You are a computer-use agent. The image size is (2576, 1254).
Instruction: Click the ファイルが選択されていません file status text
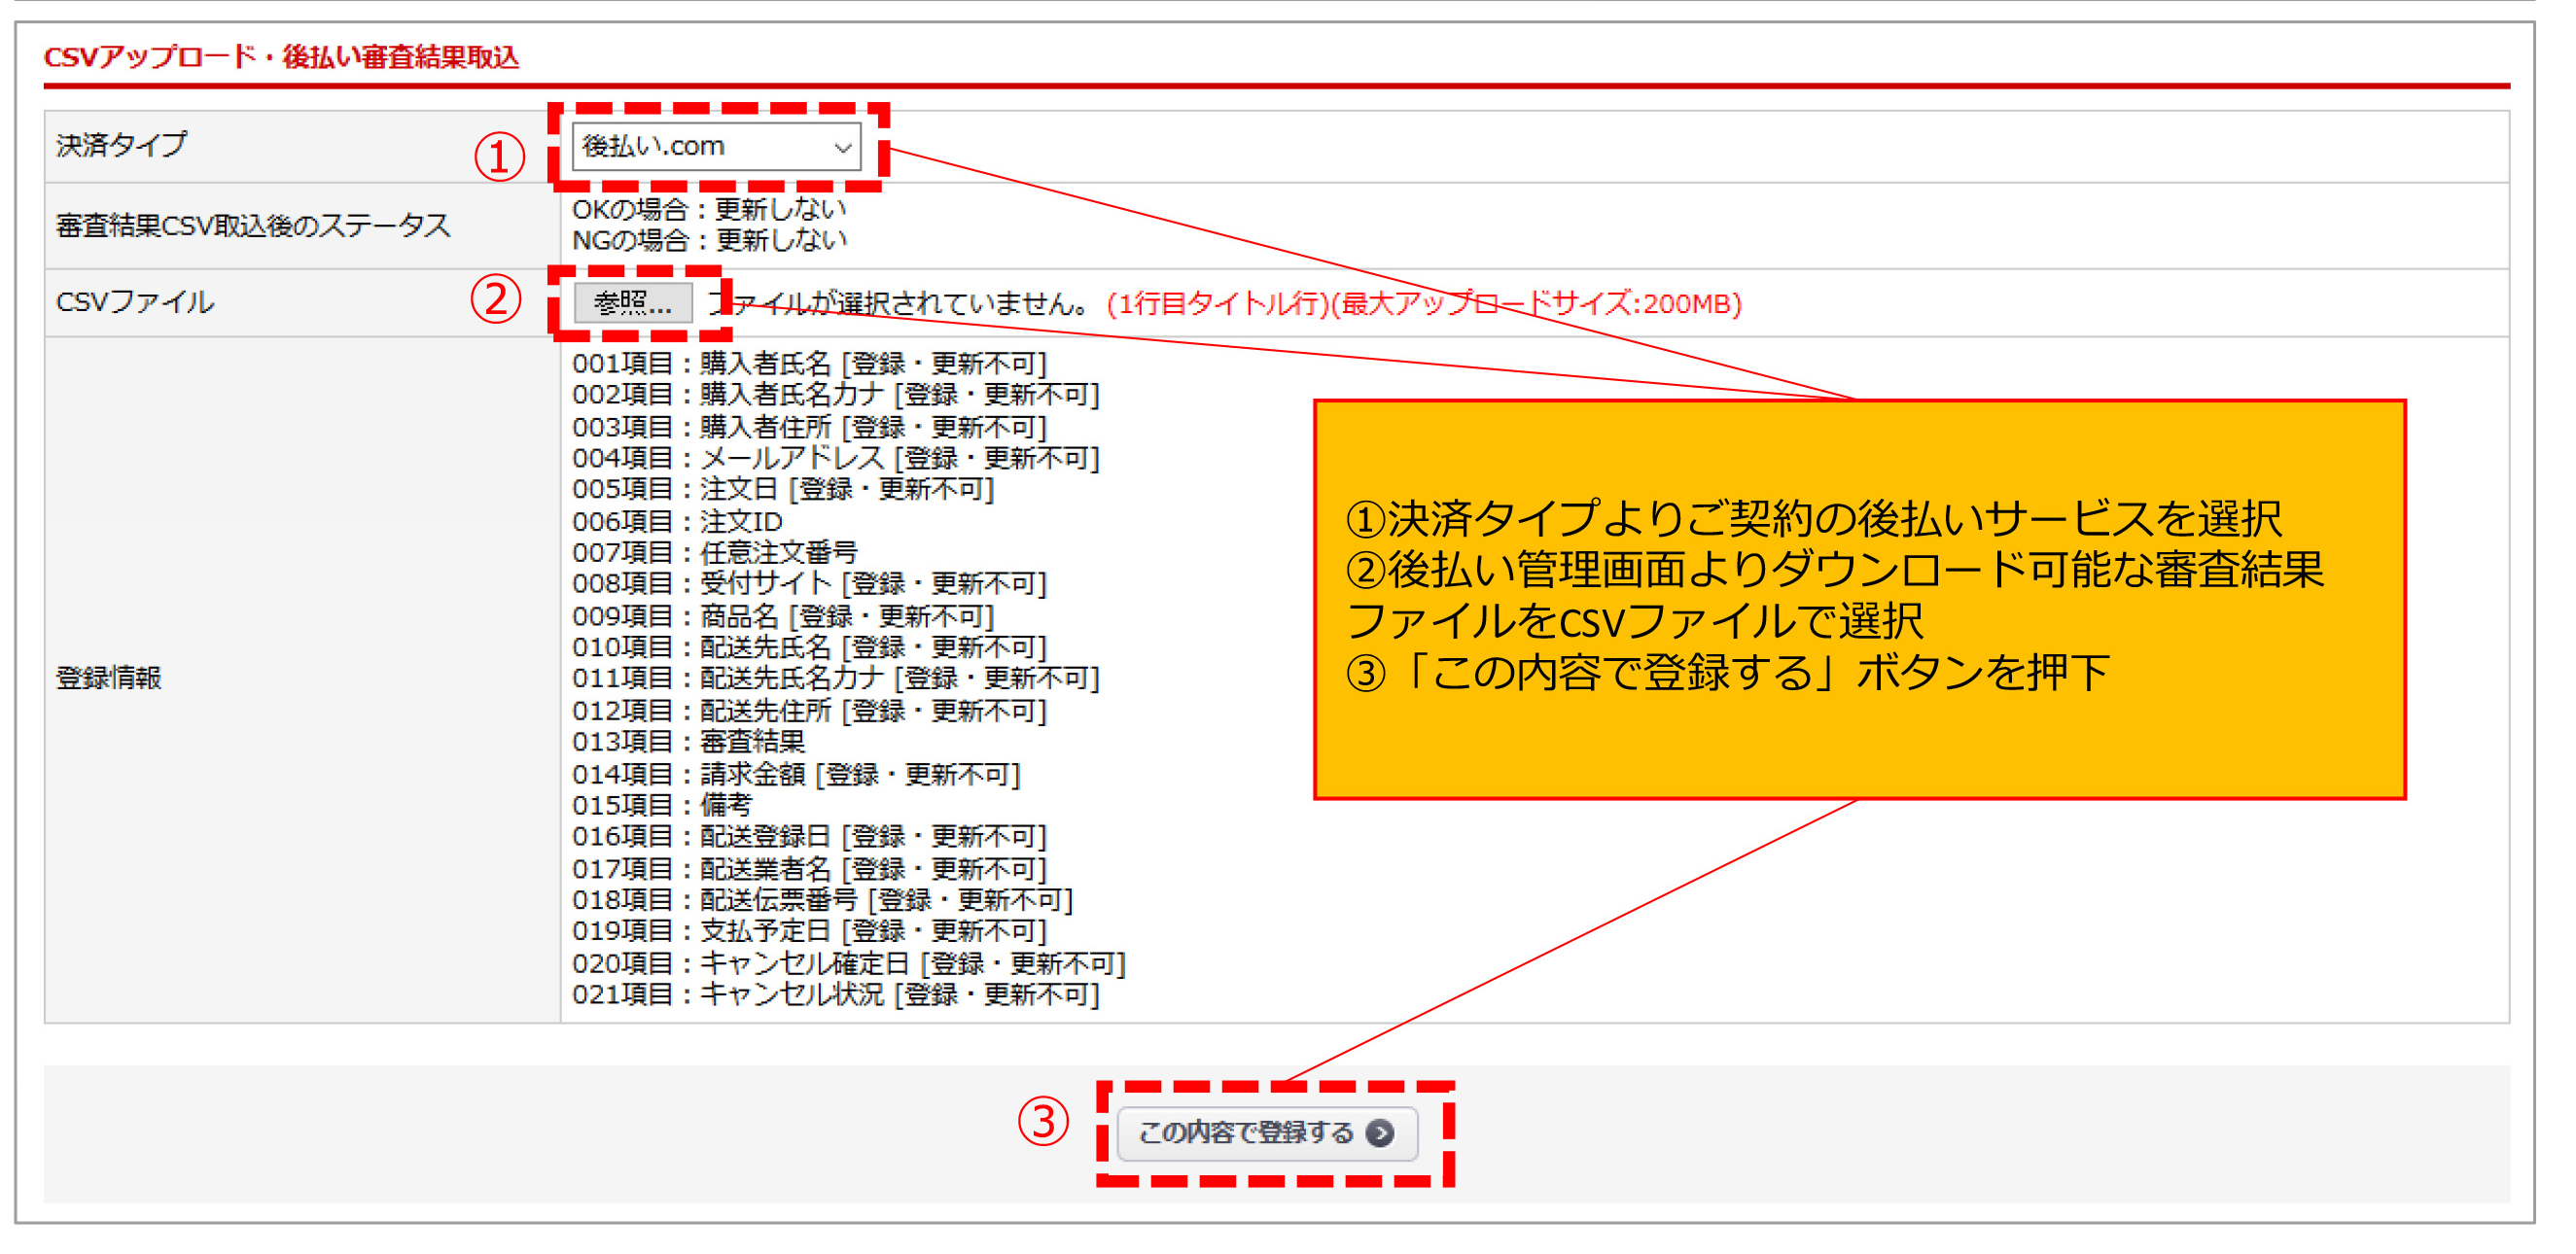pos(900,303)
